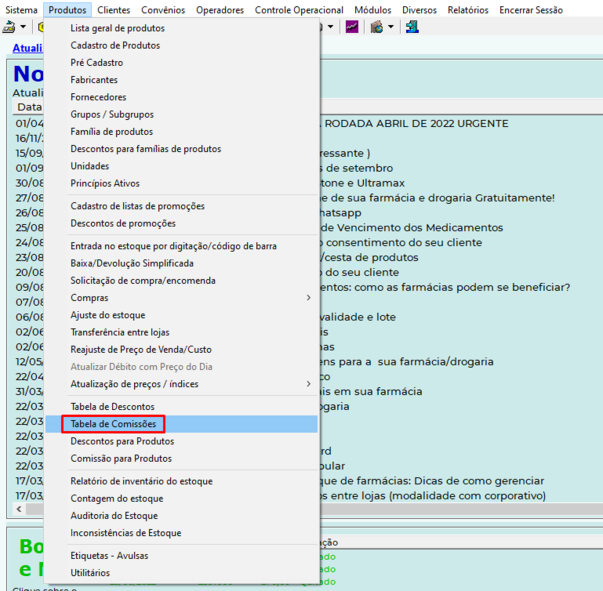
Task: Open the Módulos menu
Action: 373,10
